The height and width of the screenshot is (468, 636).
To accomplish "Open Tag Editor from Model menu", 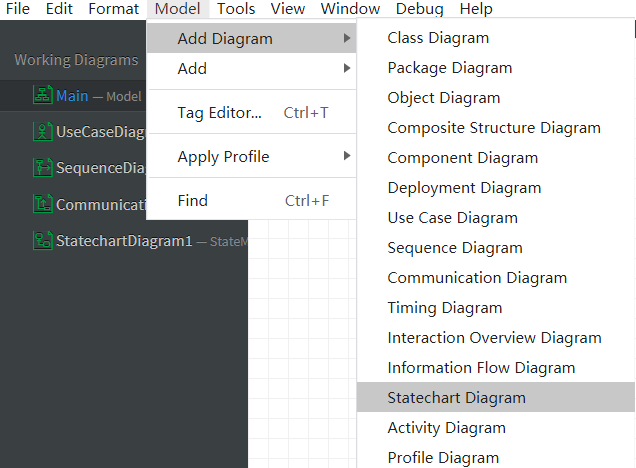I will [251, 112].
